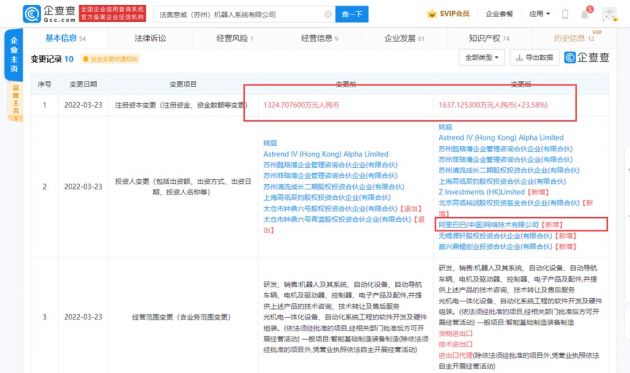Expand the 应用 dropdown
This screenshot has width=630, height=373.
pos(539,14)
